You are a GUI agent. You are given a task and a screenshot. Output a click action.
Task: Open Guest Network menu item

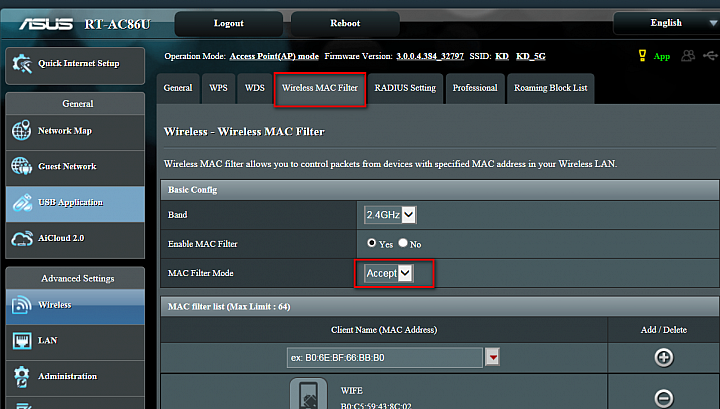(x=75, y=168)
